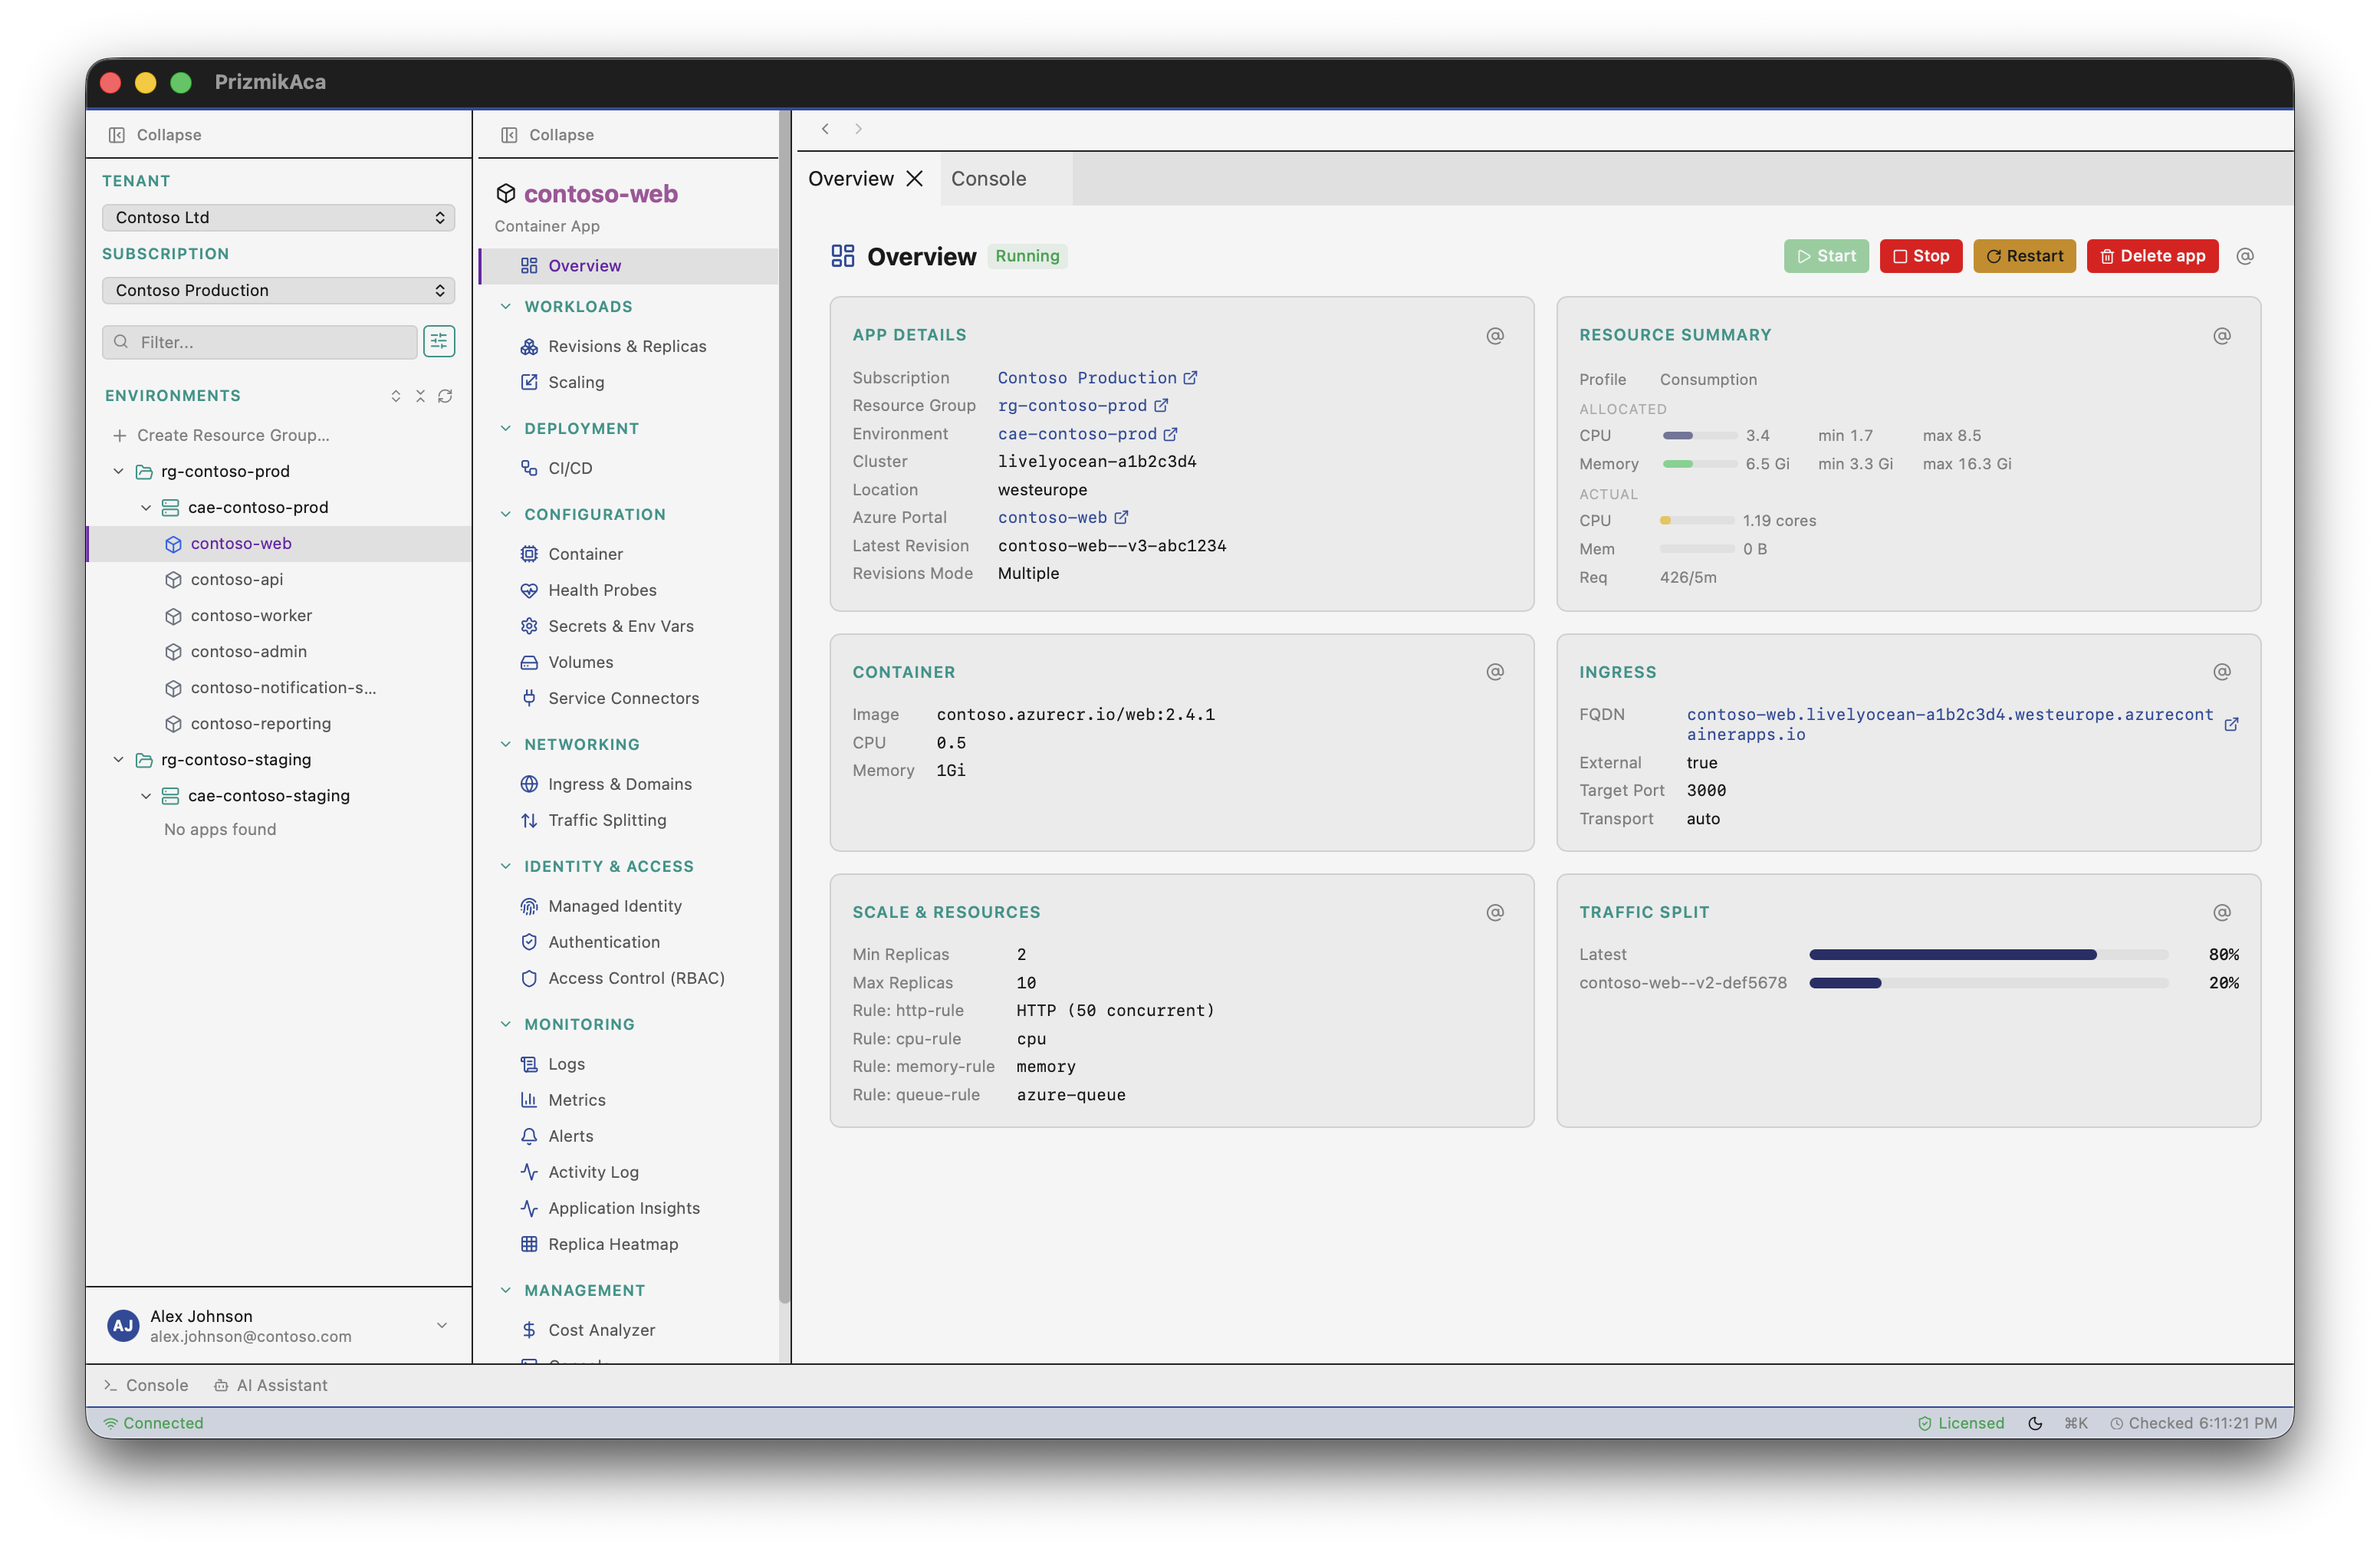Toggle dark mode in the status bar
This screenshot has height=1552, width=2380.
coord(2037,1422)
